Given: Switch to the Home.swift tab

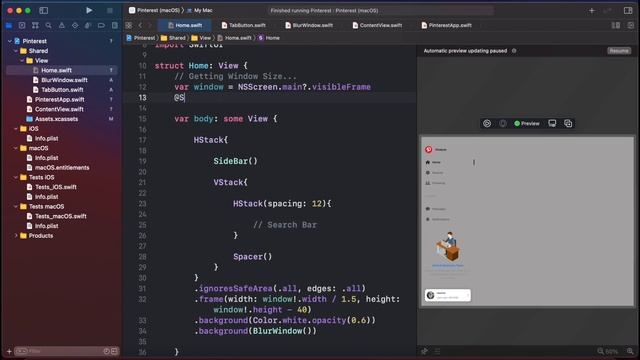Looking at the screenshot, I should click(x=185, y=25).
